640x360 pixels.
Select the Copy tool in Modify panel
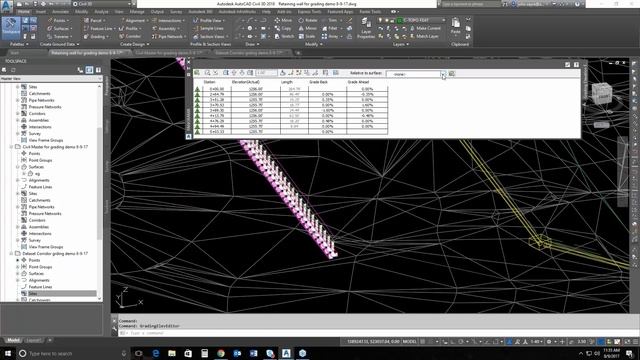click(x=283, y=29)
